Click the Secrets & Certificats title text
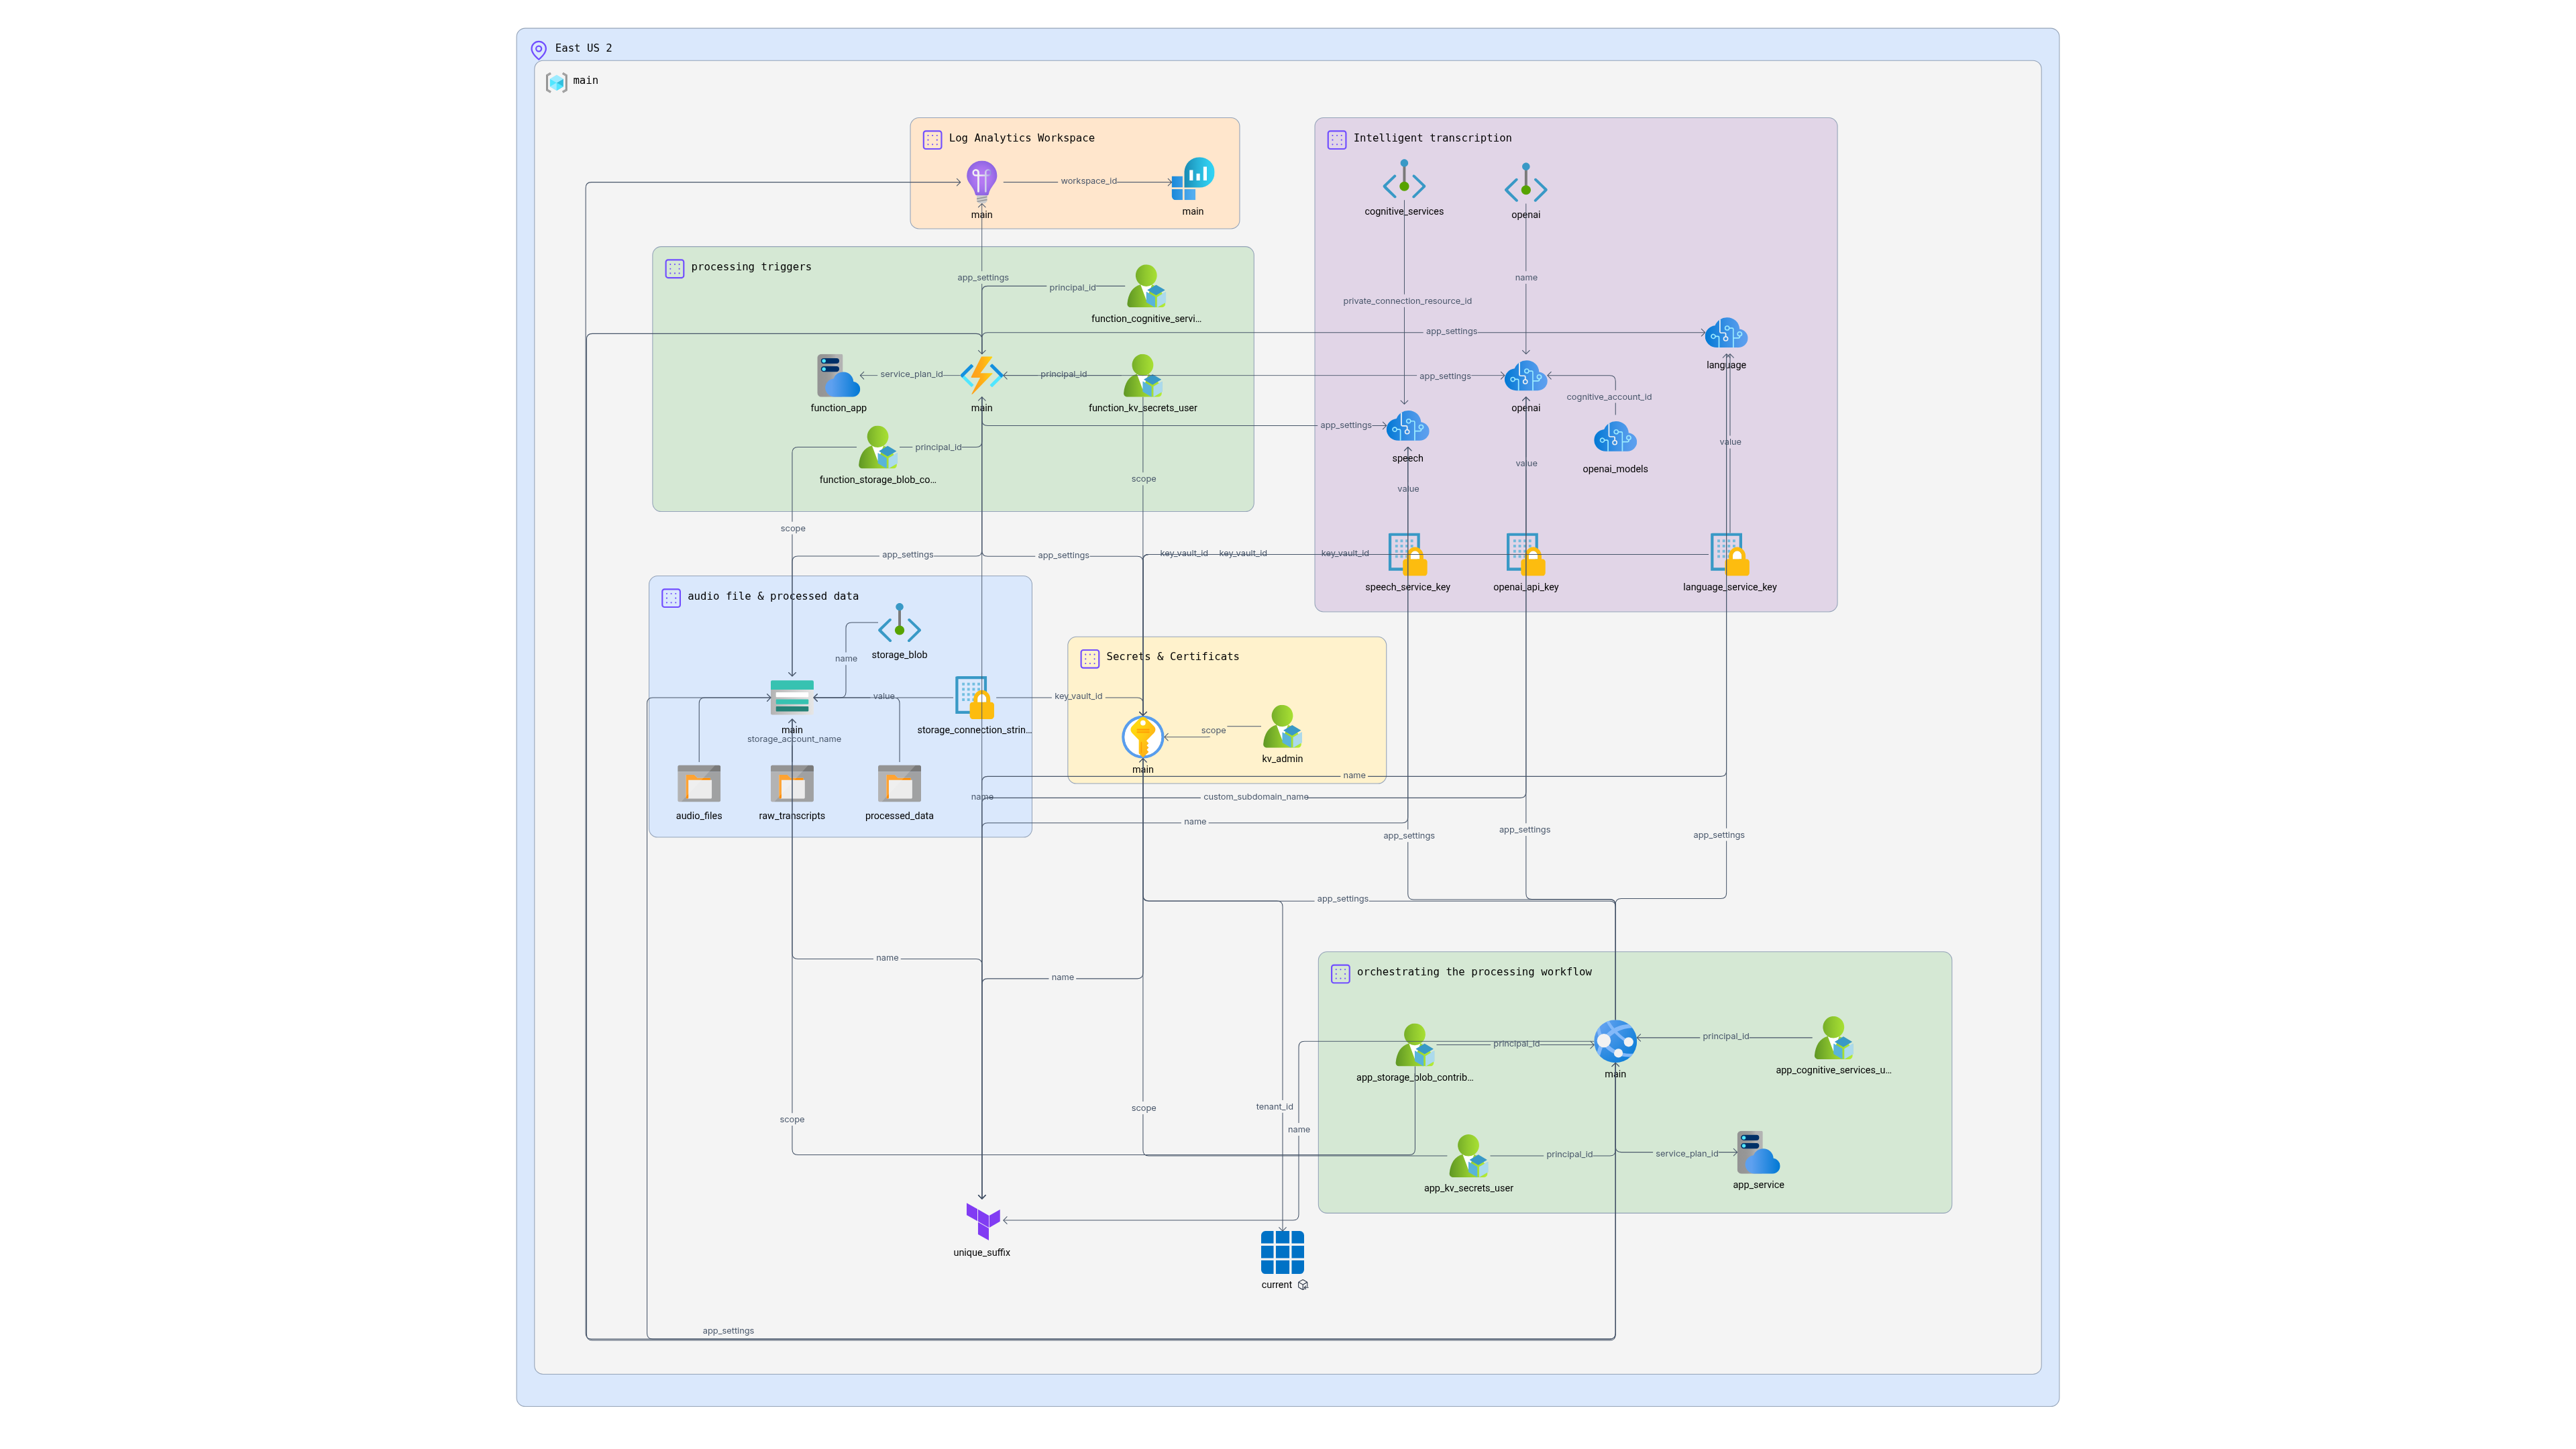Image resolution: width=2576 pixels, height=1449 pixels. click(1172, 657)
